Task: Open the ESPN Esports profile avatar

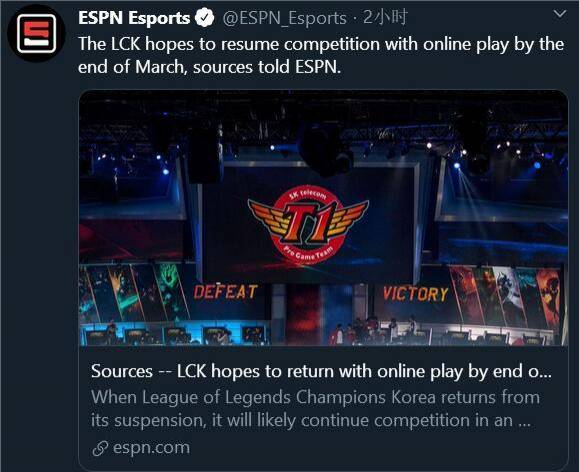Action: pyautogui.click(x=36, y=33)
